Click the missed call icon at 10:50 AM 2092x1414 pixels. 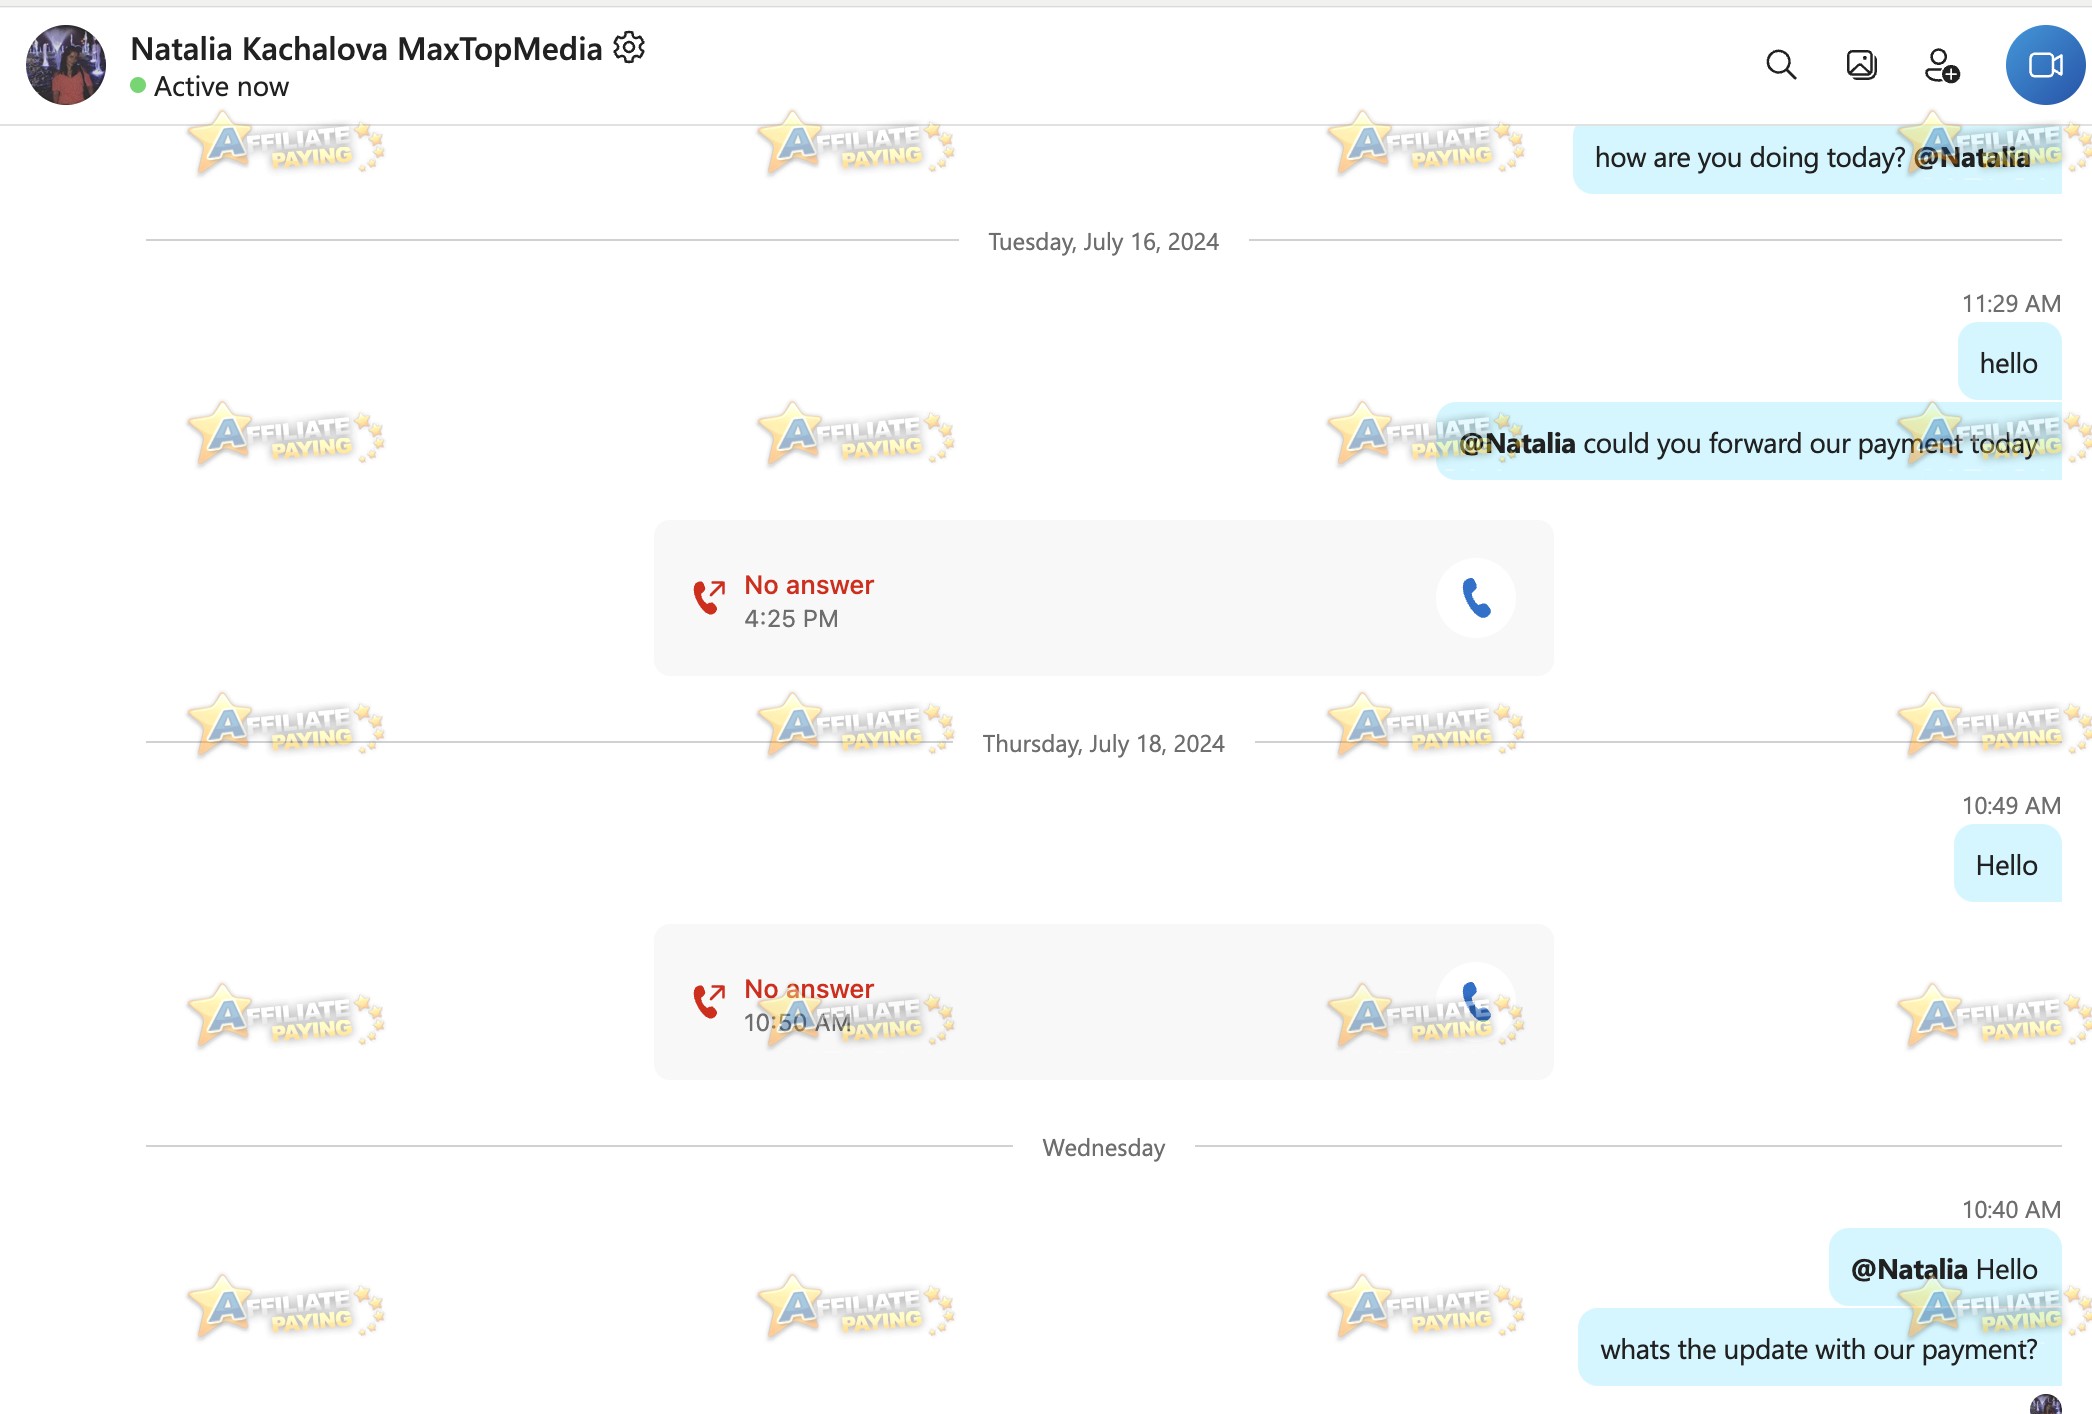pos(709,1001)
